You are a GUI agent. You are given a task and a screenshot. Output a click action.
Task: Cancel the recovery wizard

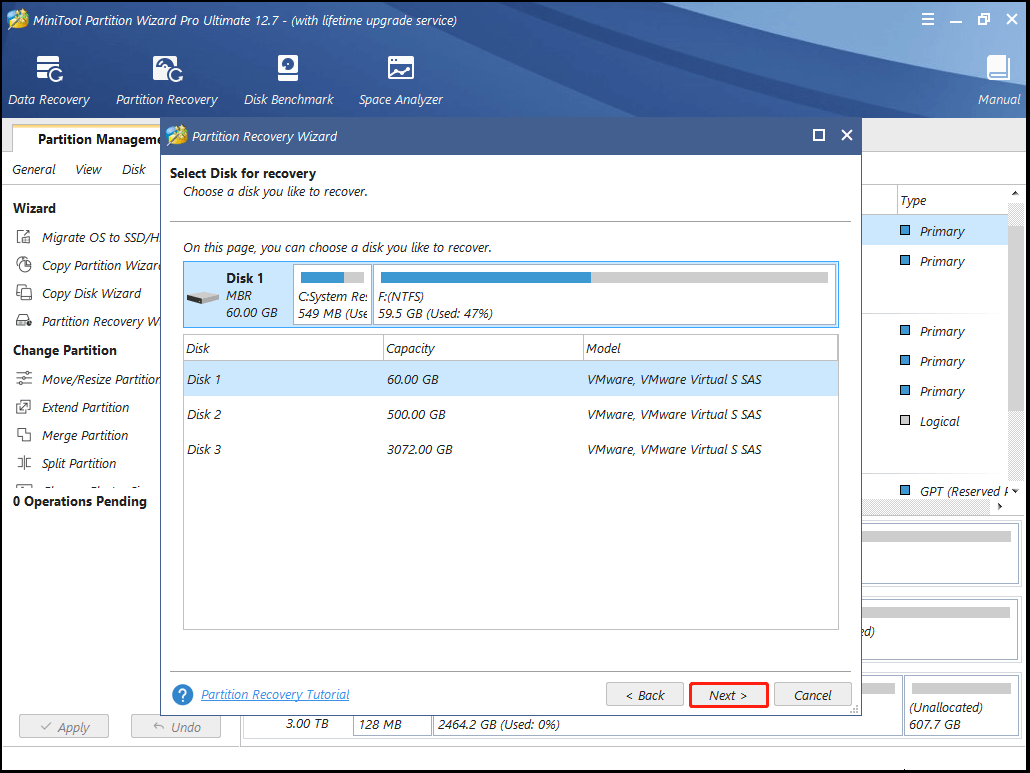813,695
